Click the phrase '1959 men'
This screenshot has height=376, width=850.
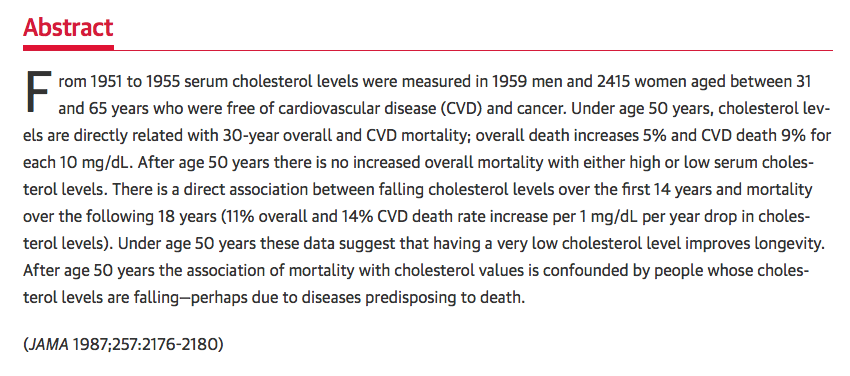[524, 81]
